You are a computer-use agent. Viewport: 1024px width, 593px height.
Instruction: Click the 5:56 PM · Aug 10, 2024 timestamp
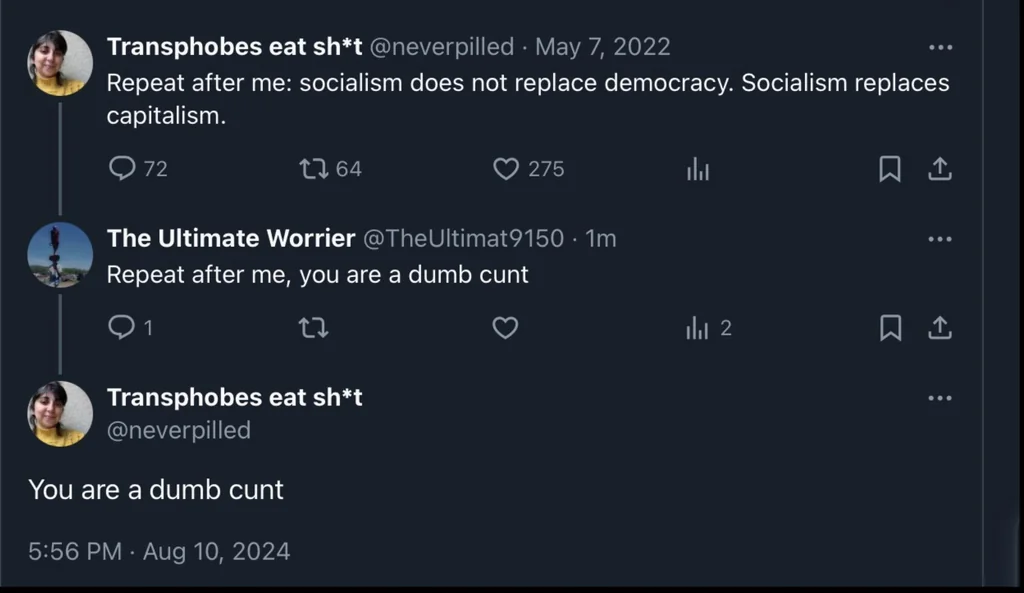[x=159, y=551]
